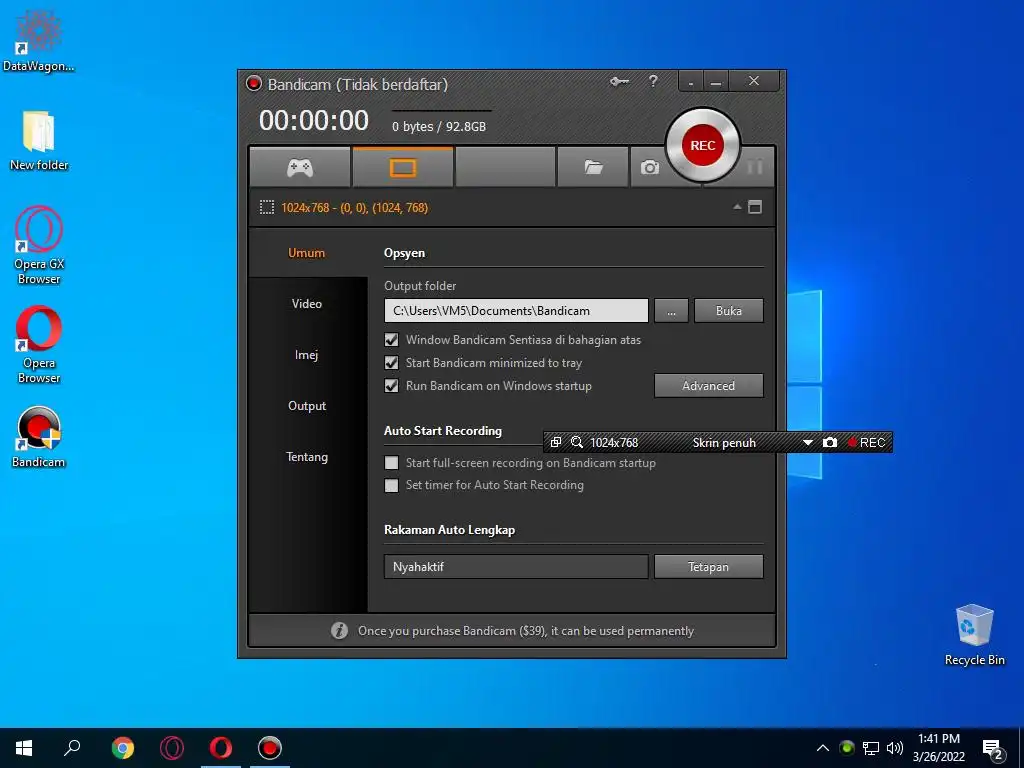Click the 1024x768 size on floating bar

[x=614, y=442]
